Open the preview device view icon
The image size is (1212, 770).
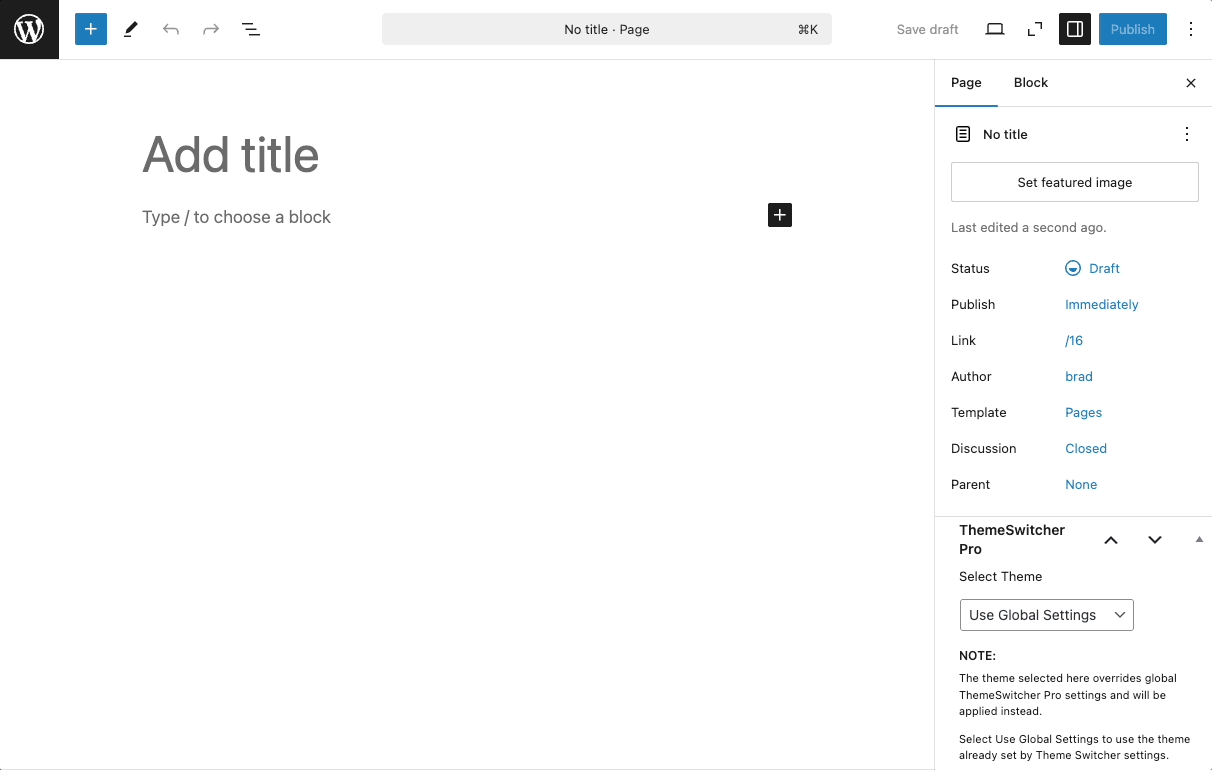[995, 29]
